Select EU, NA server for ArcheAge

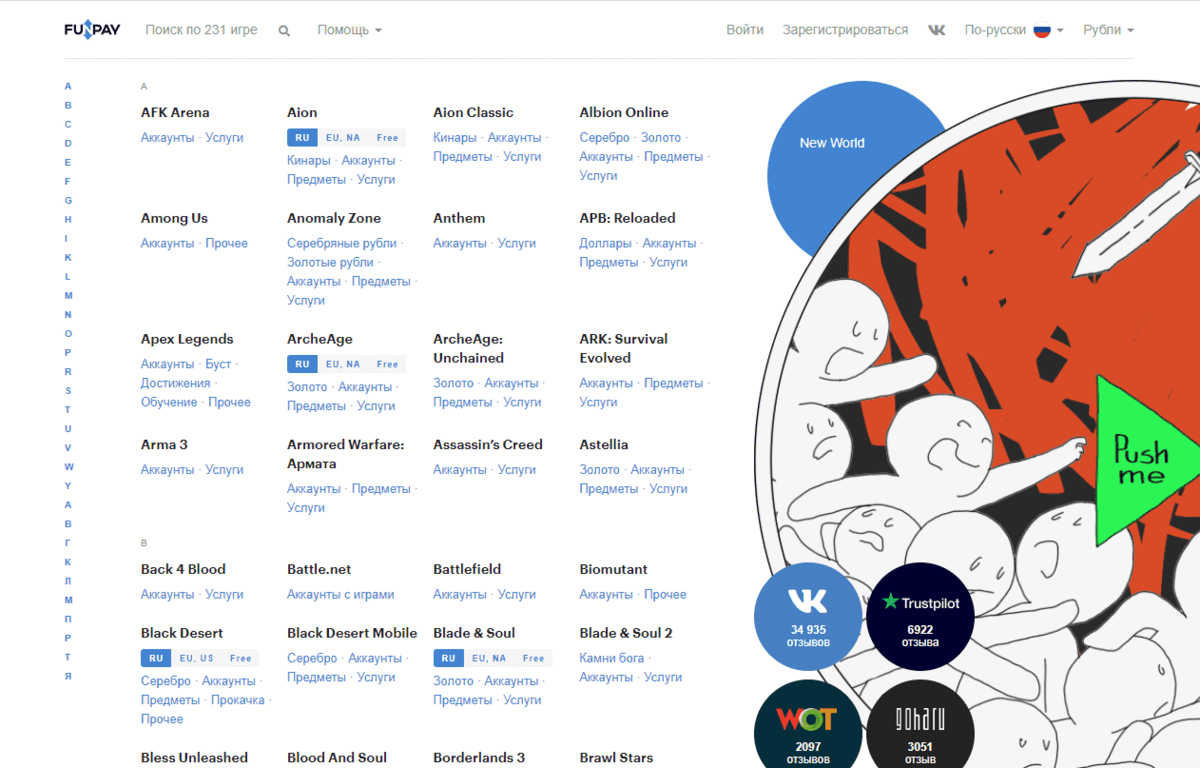343,364
